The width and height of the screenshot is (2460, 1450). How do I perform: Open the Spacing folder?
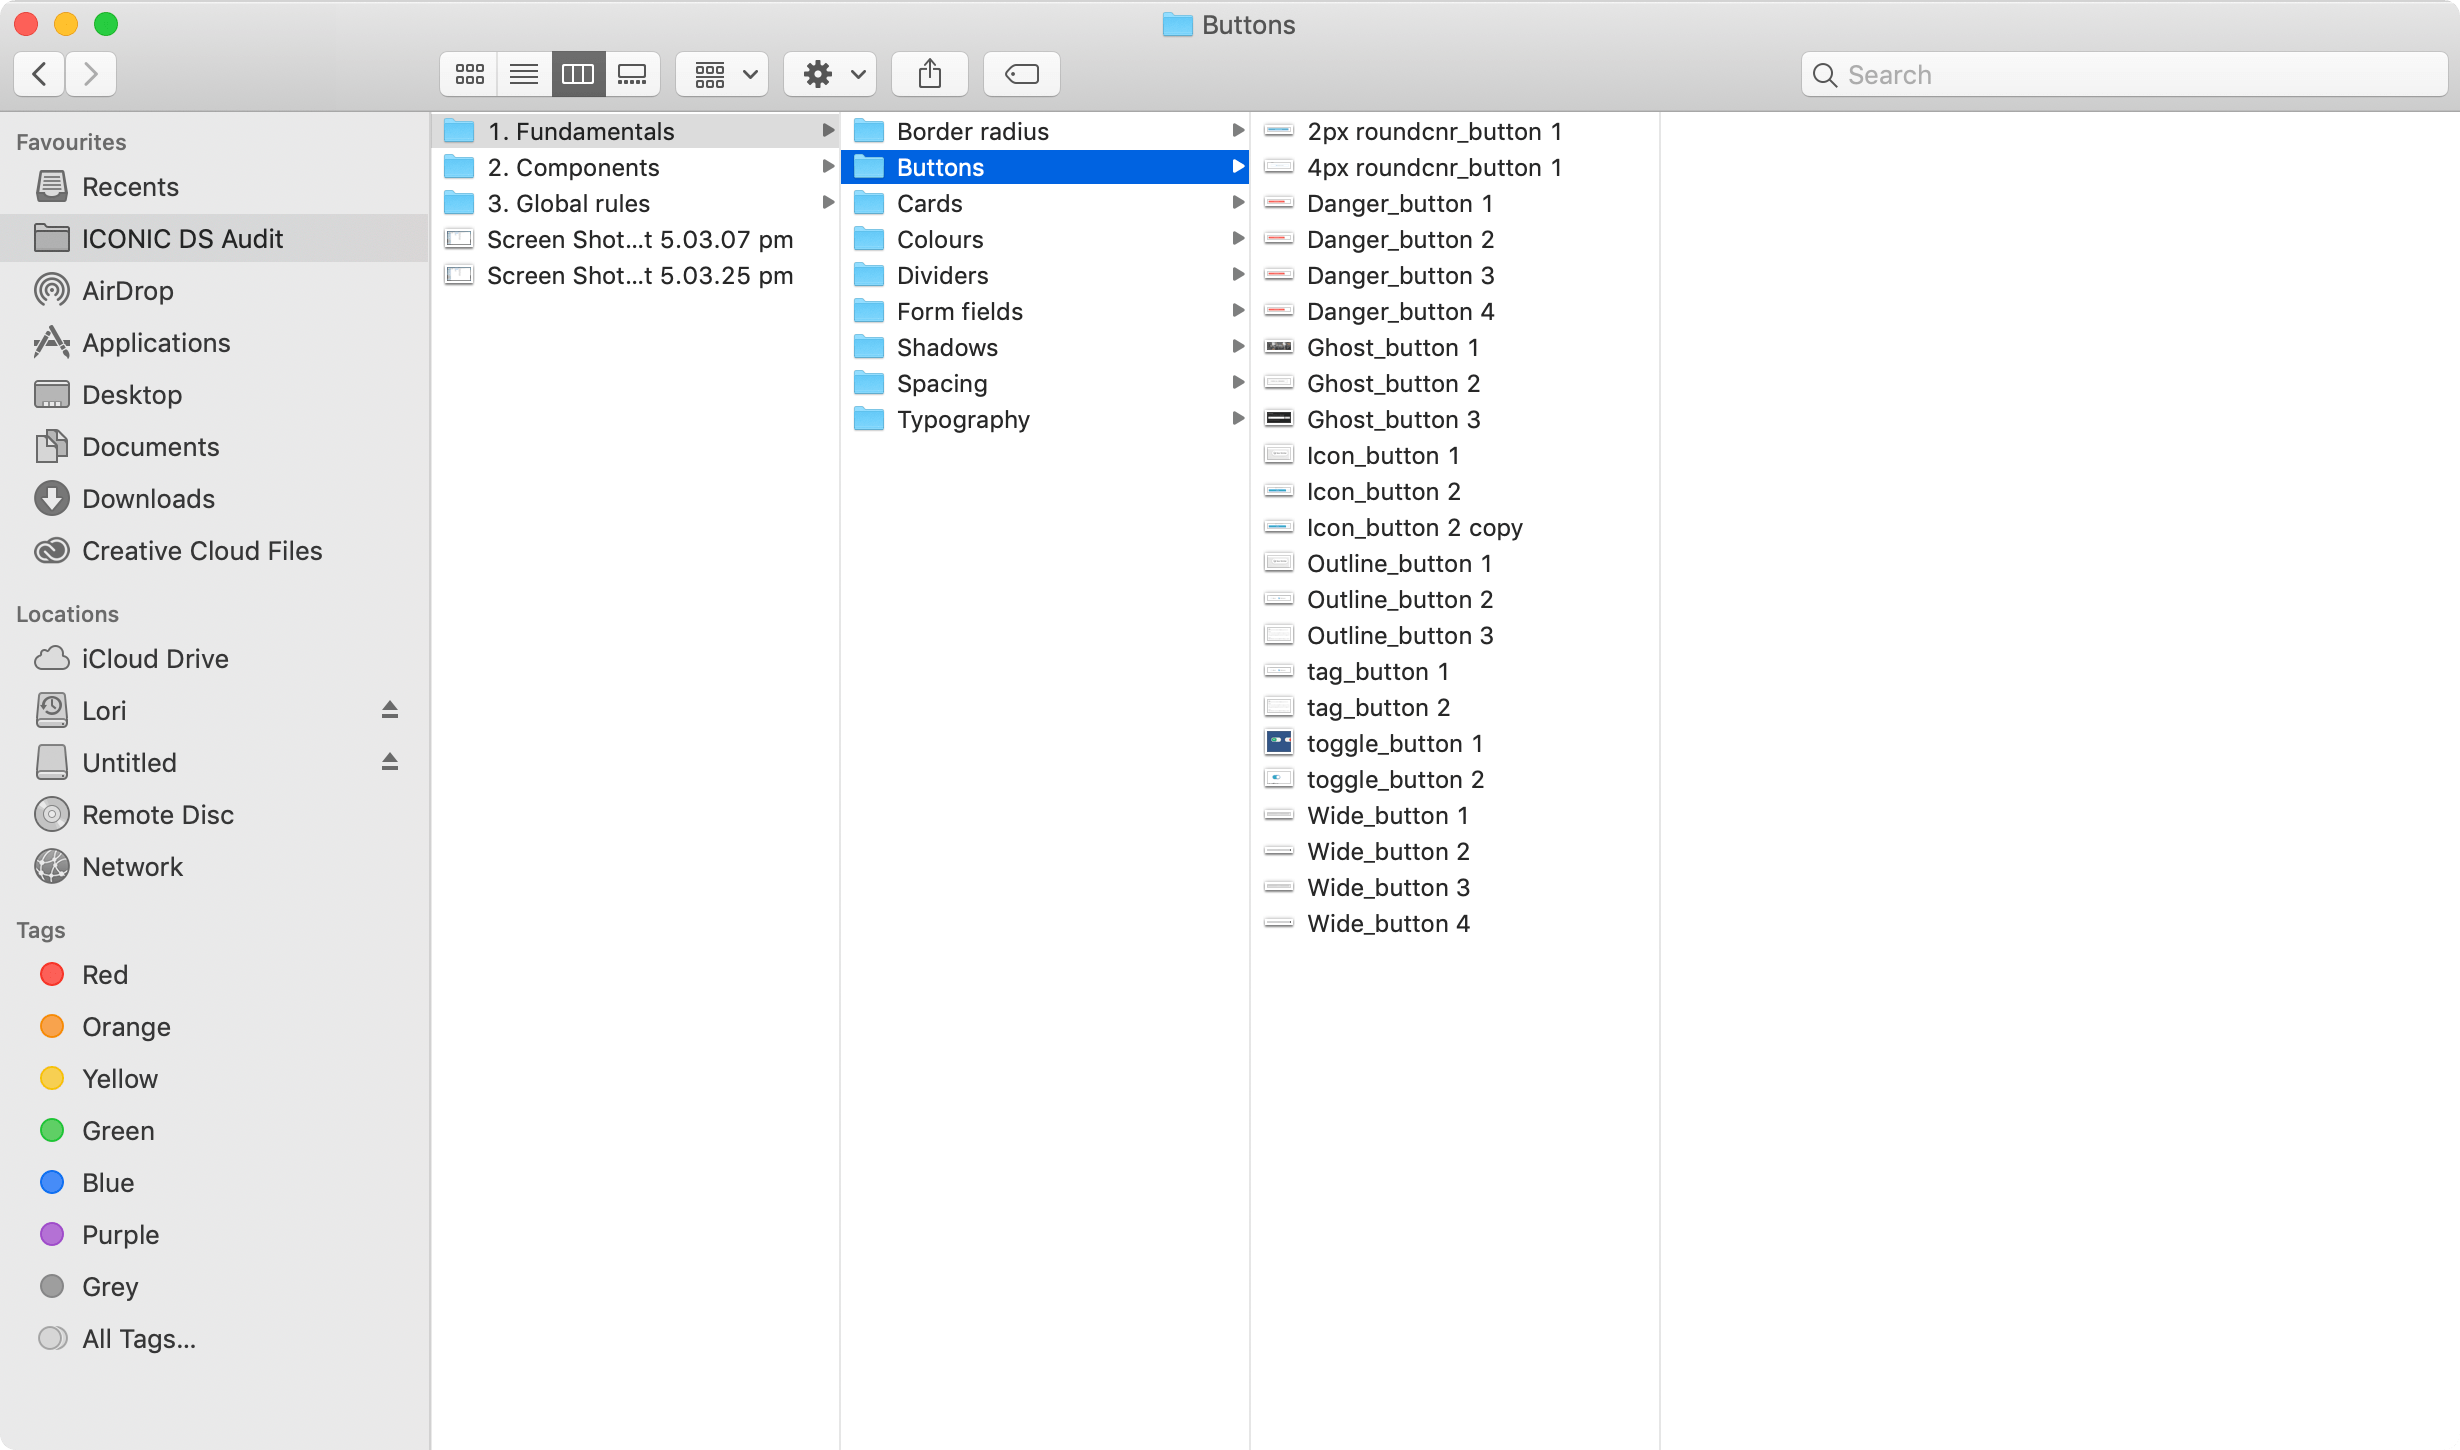coord(1045,383)
